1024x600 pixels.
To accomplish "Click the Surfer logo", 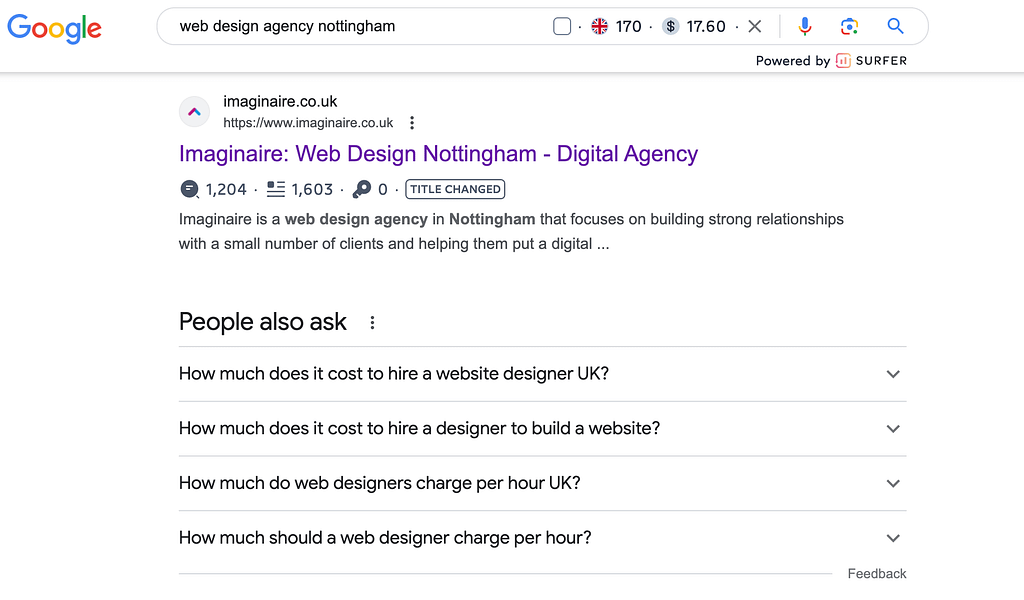I will (x=871, y=61).
